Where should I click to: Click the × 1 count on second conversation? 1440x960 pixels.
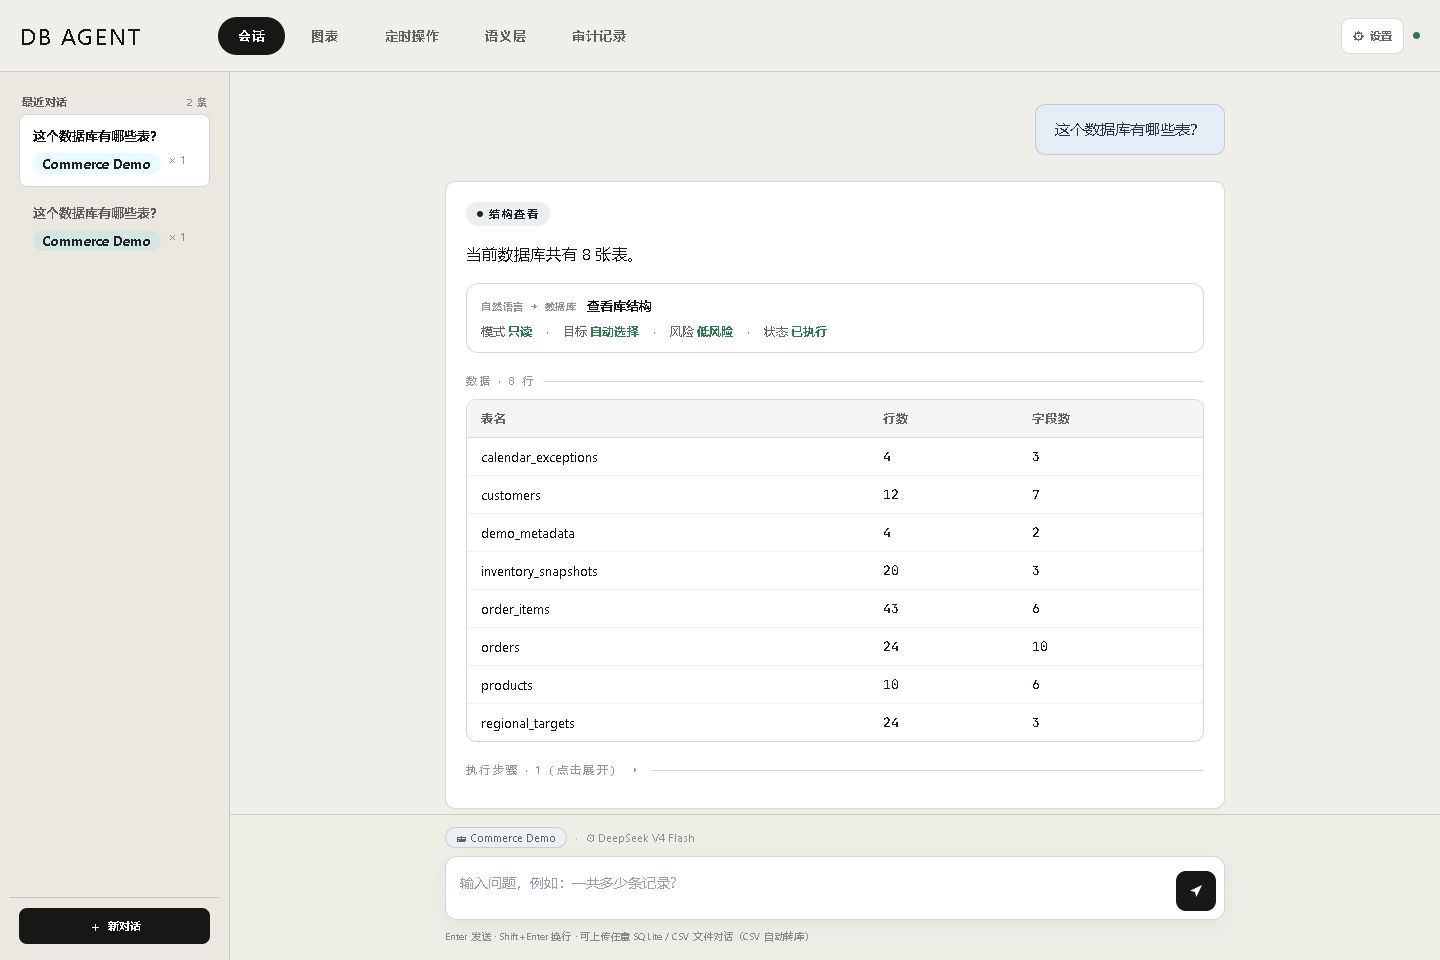pyautogui.click(x=177, y=237)
